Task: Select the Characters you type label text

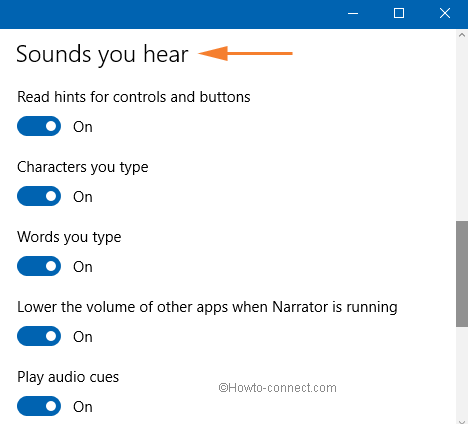Action: tap(83, 167)
